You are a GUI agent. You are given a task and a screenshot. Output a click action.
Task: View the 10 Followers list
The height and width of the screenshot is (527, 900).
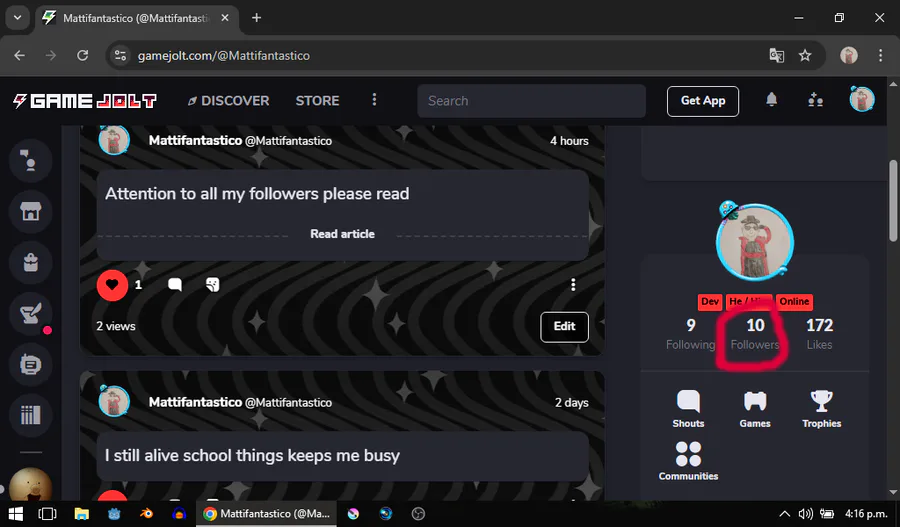coord(755,334)
